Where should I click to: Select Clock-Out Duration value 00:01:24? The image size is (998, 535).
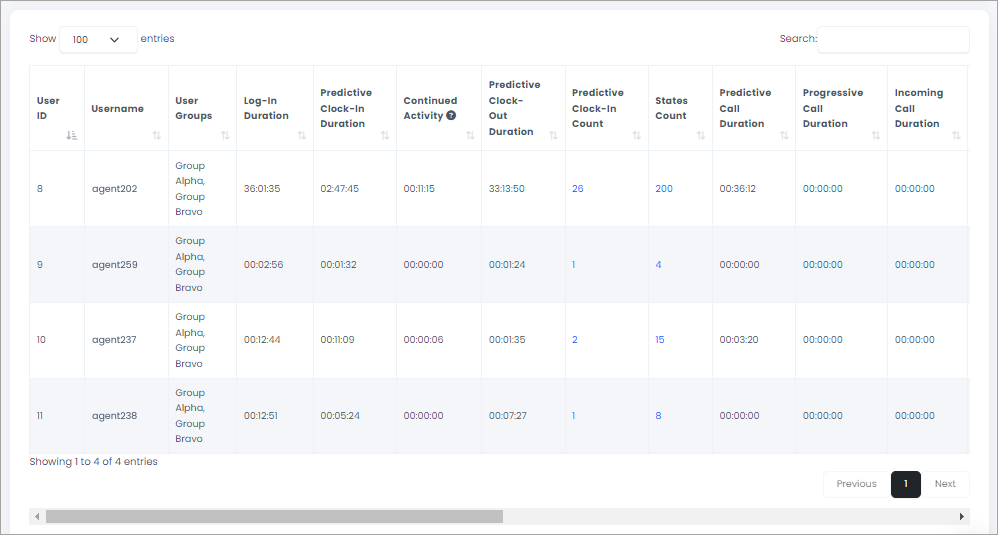(x=507, y=265)
